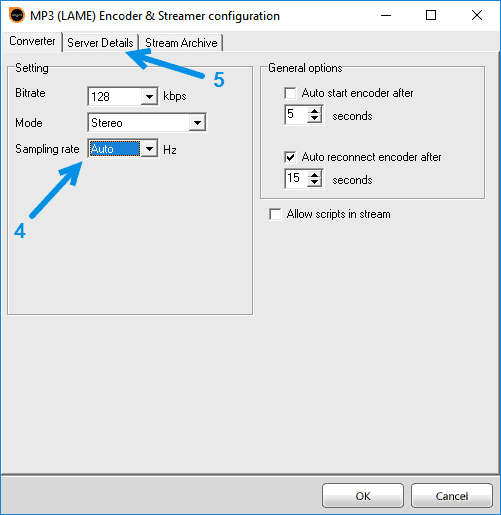Viewport: 501px width, 515px height.
Task: Click the Bitrate 128 value field
Action: click(115, 97)
